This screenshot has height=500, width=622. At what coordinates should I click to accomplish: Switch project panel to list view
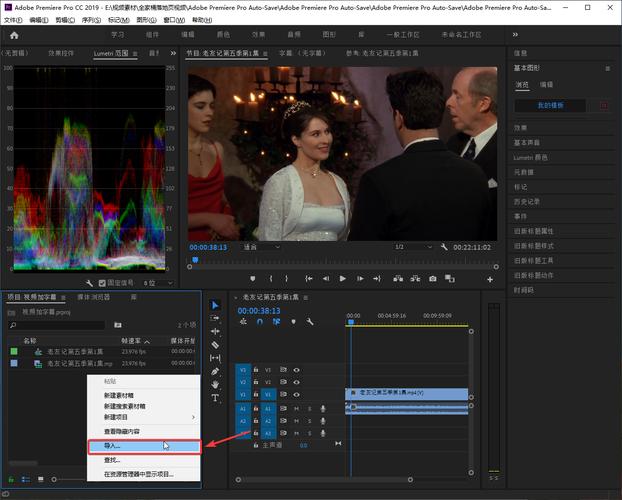pos(26,479)
